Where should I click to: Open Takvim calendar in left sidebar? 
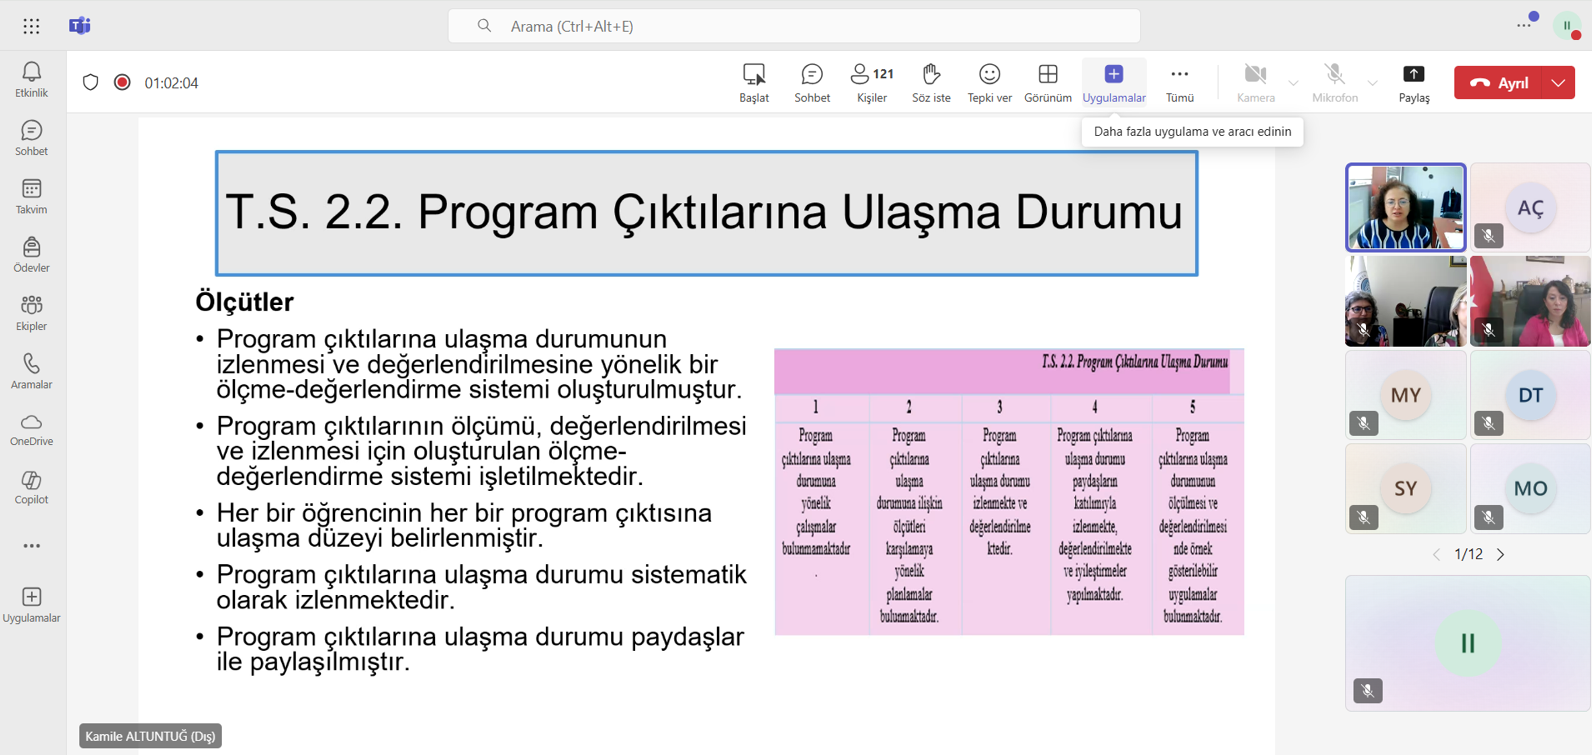click(31, 196)
